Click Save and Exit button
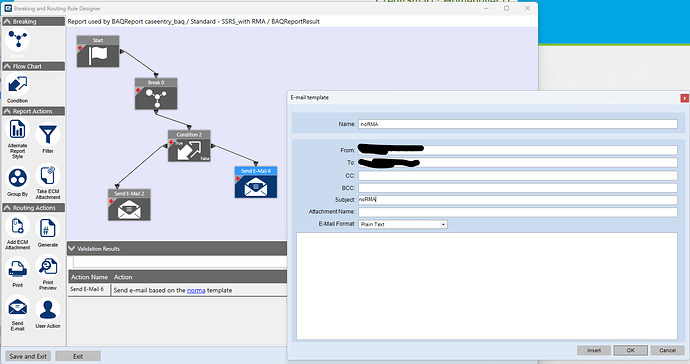The image size is (690, 364). coord(28,356)
